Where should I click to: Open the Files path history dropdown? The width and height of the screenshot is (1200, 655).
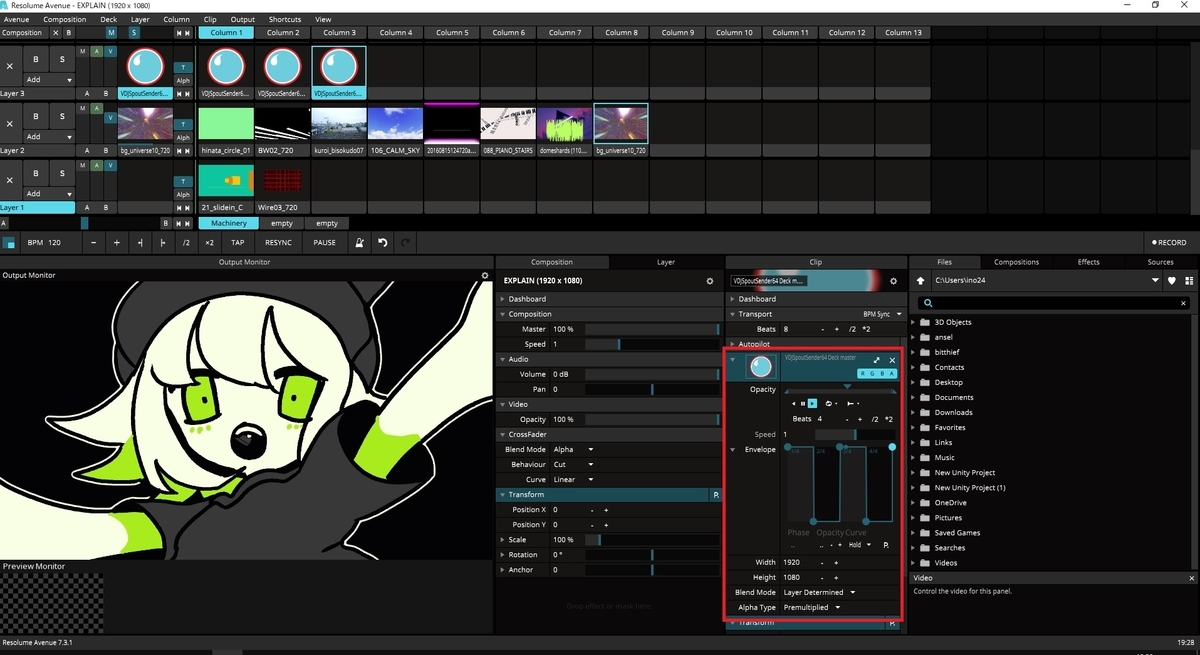(1156, 281)
